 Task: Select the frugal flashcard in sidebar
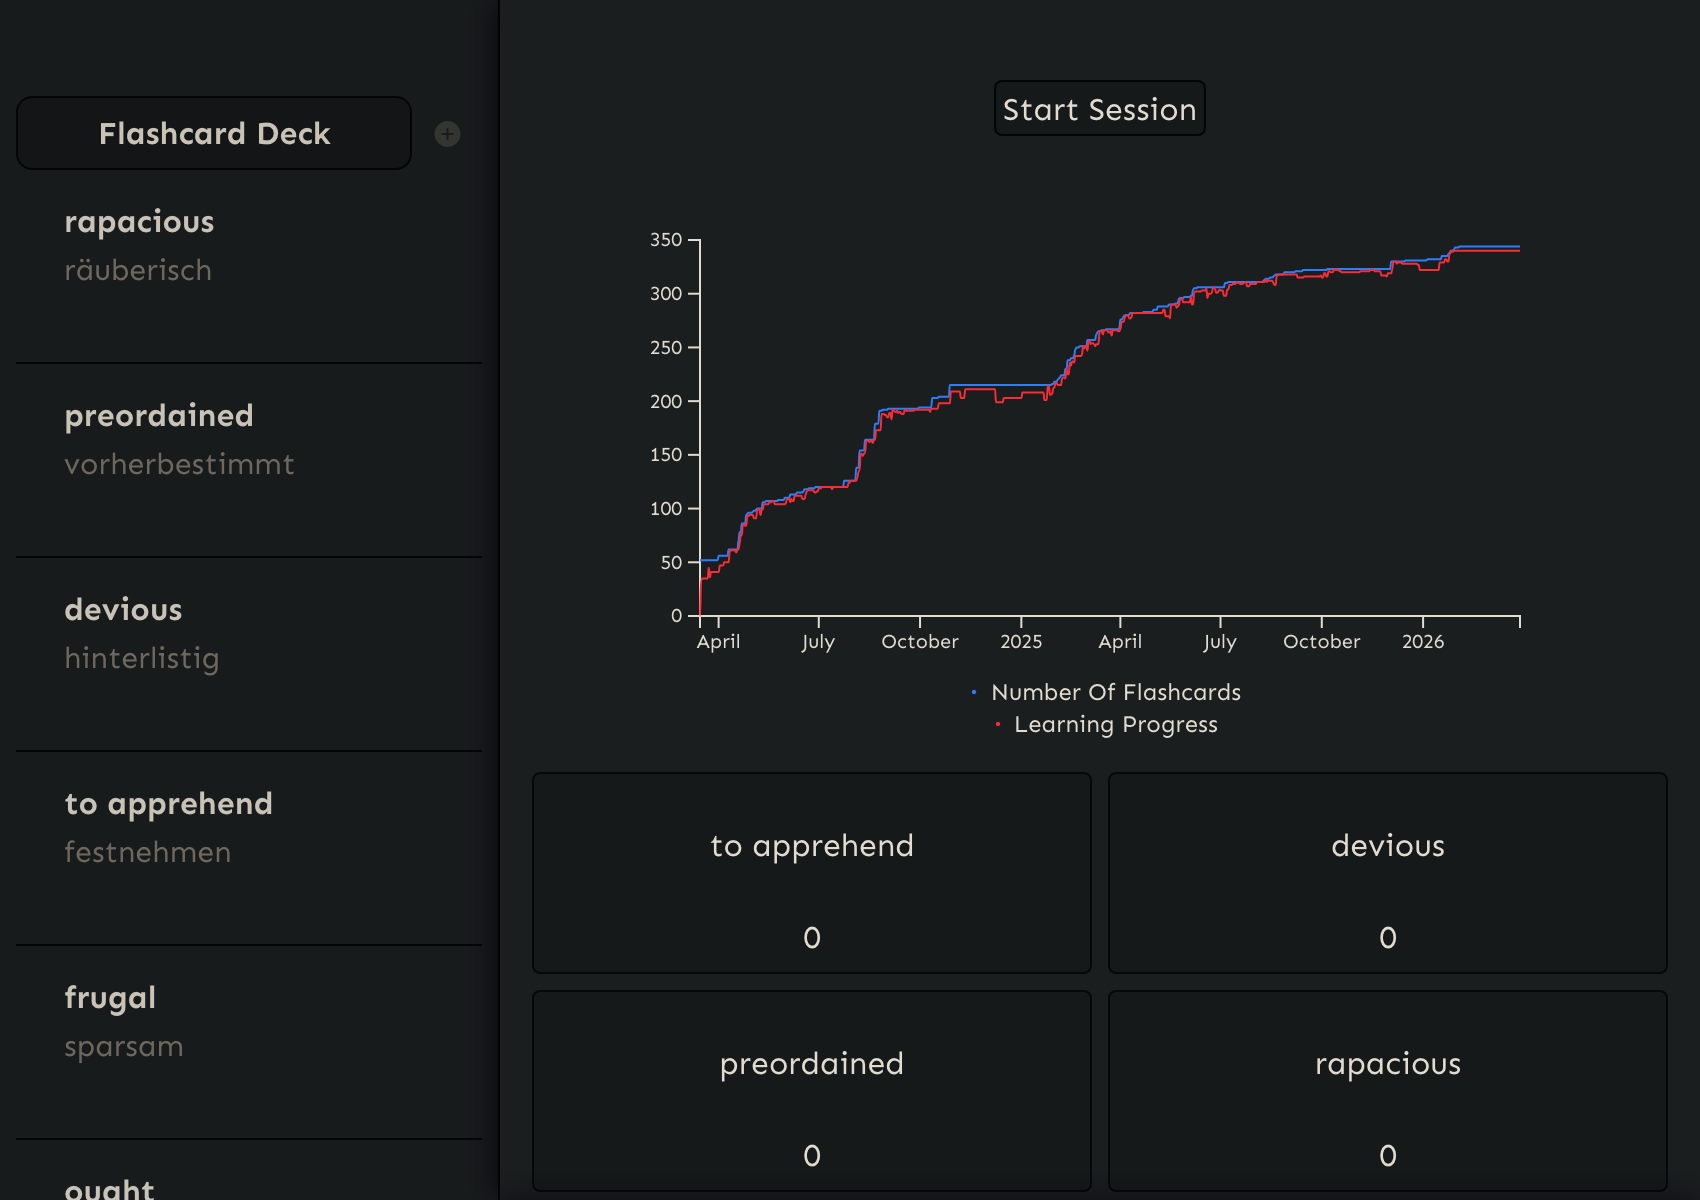[249, 1043]
